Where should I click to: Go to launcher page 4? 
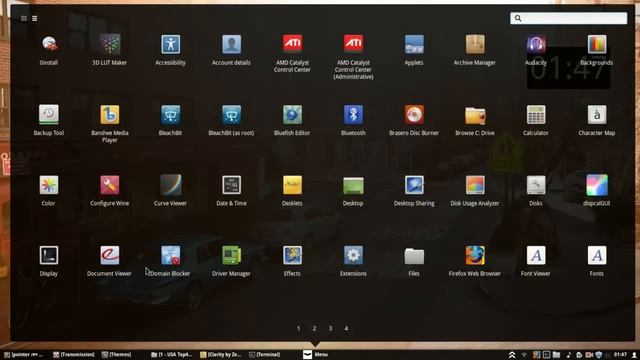(346, 328)
